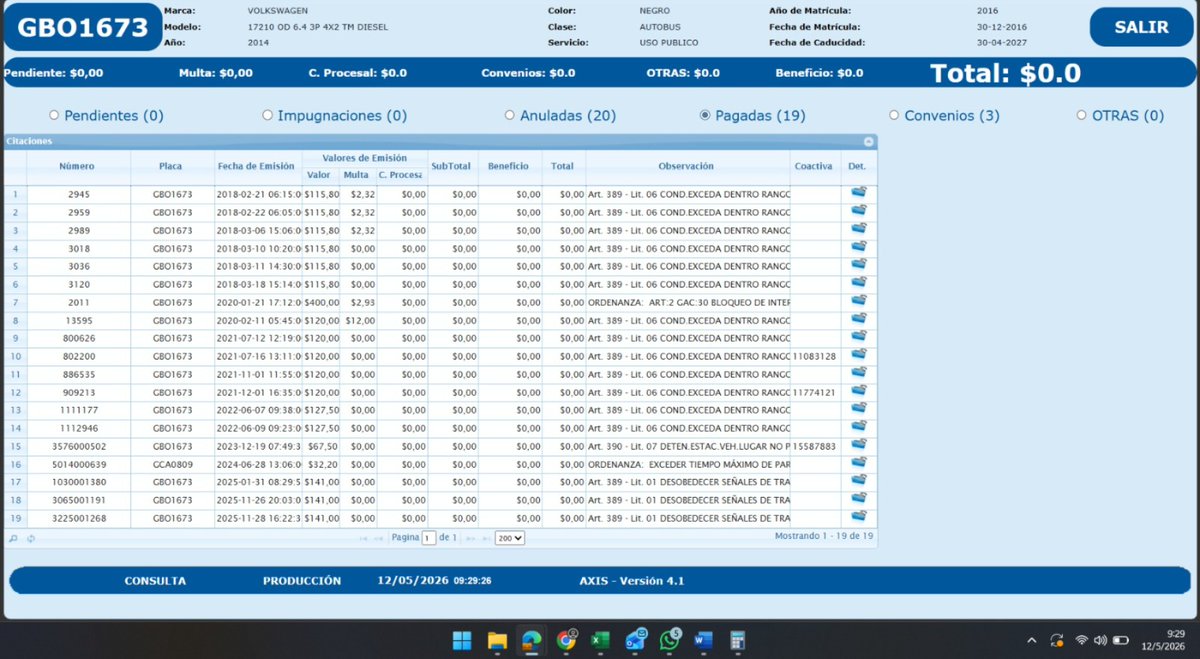Go to last page pagination arrow
This screenshot has height=659, width=1200.
pos(486,538)
